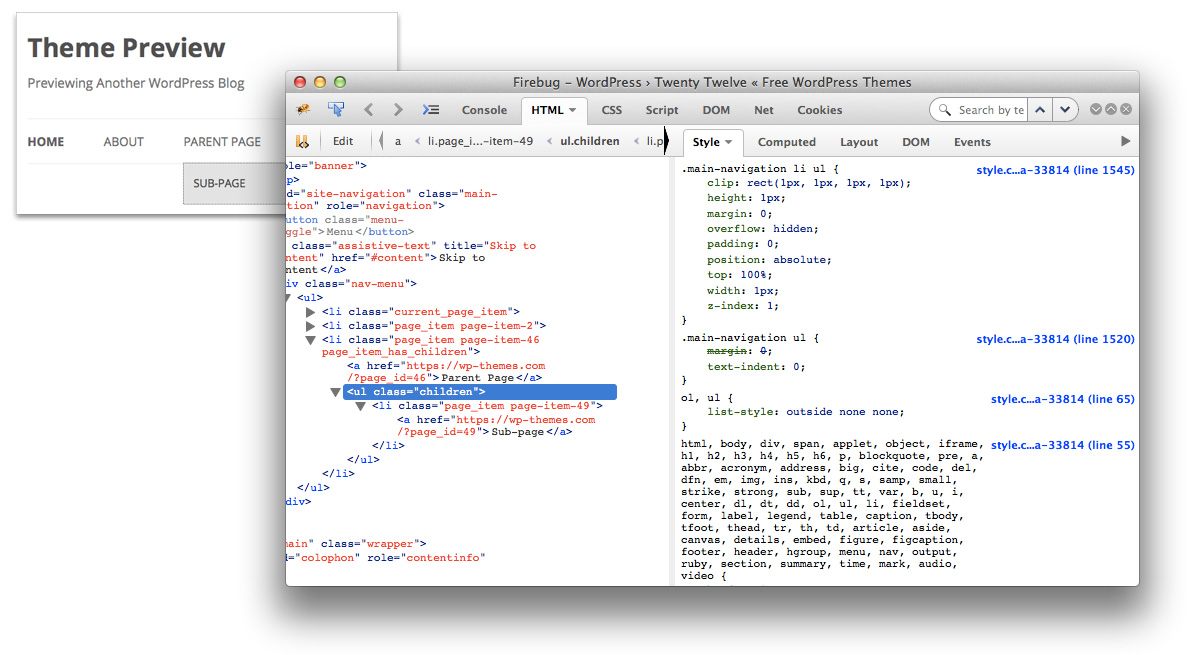Viewport: 1200px width, 655px height.
Task: Click HOME in Theme Preview menu
Action: click(x=46, y=142)
